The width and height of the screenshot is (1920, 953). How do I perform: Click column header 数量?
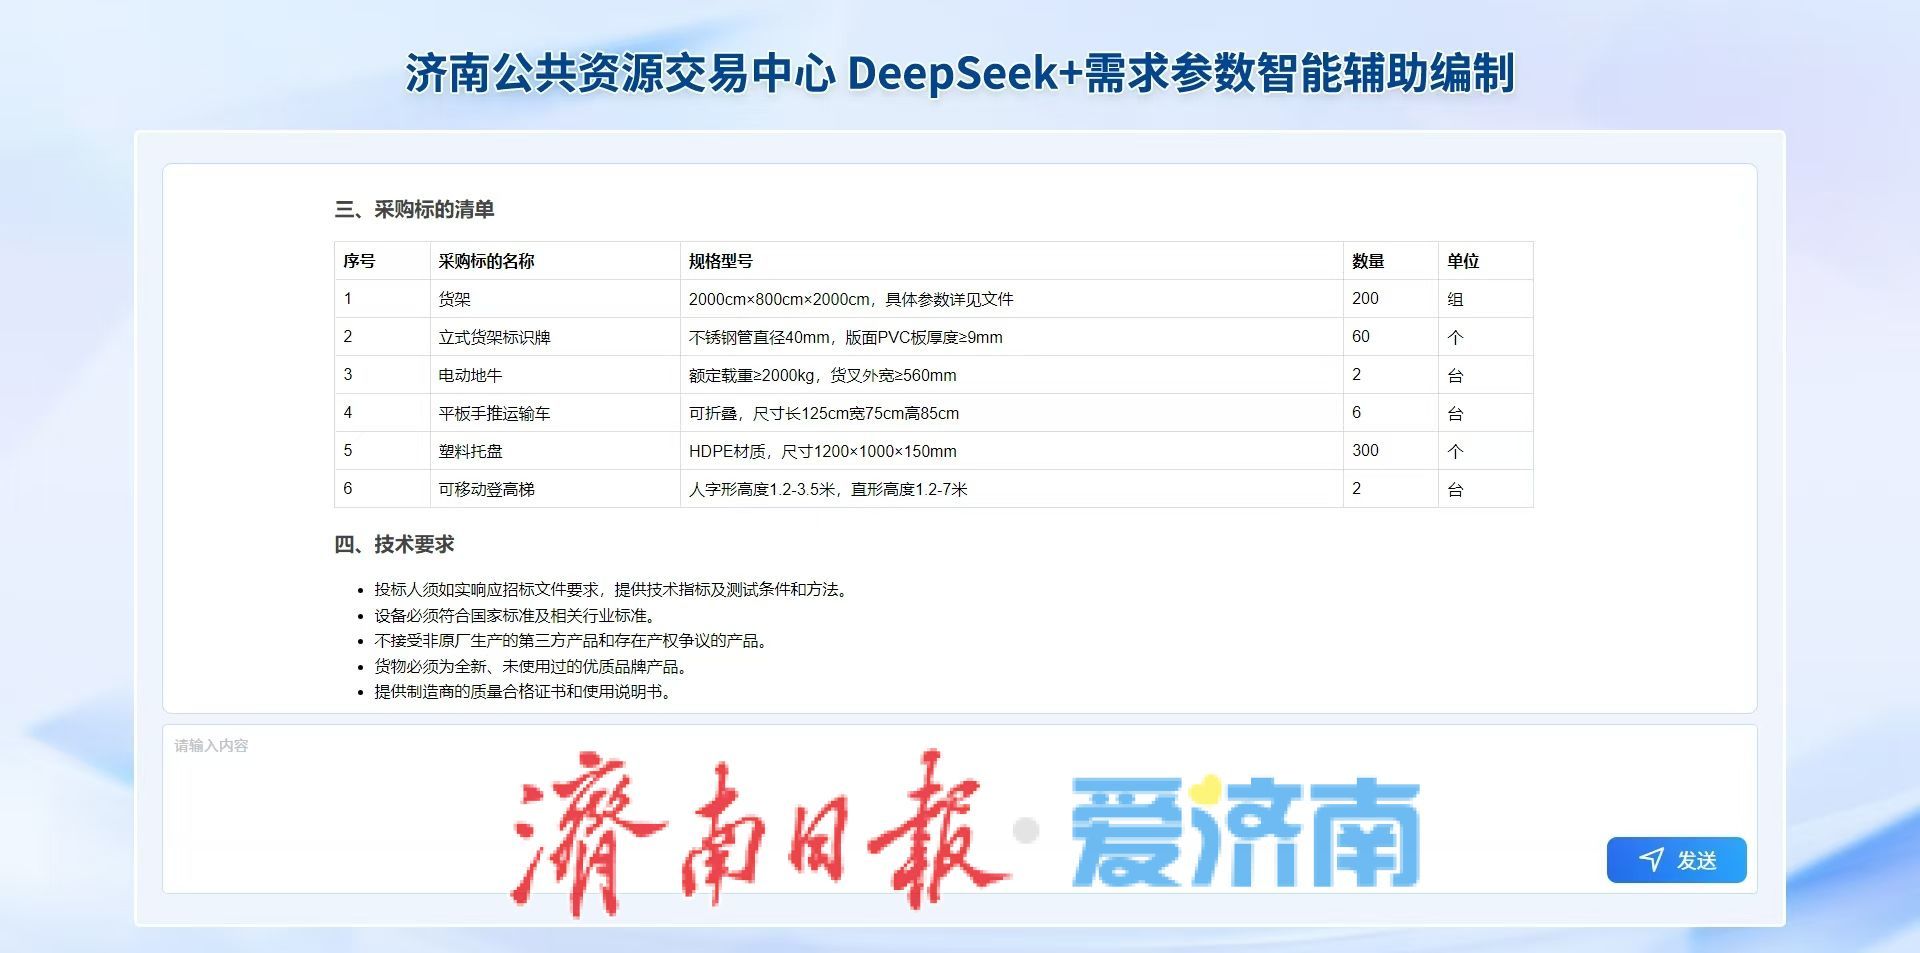pos(1367,261)
